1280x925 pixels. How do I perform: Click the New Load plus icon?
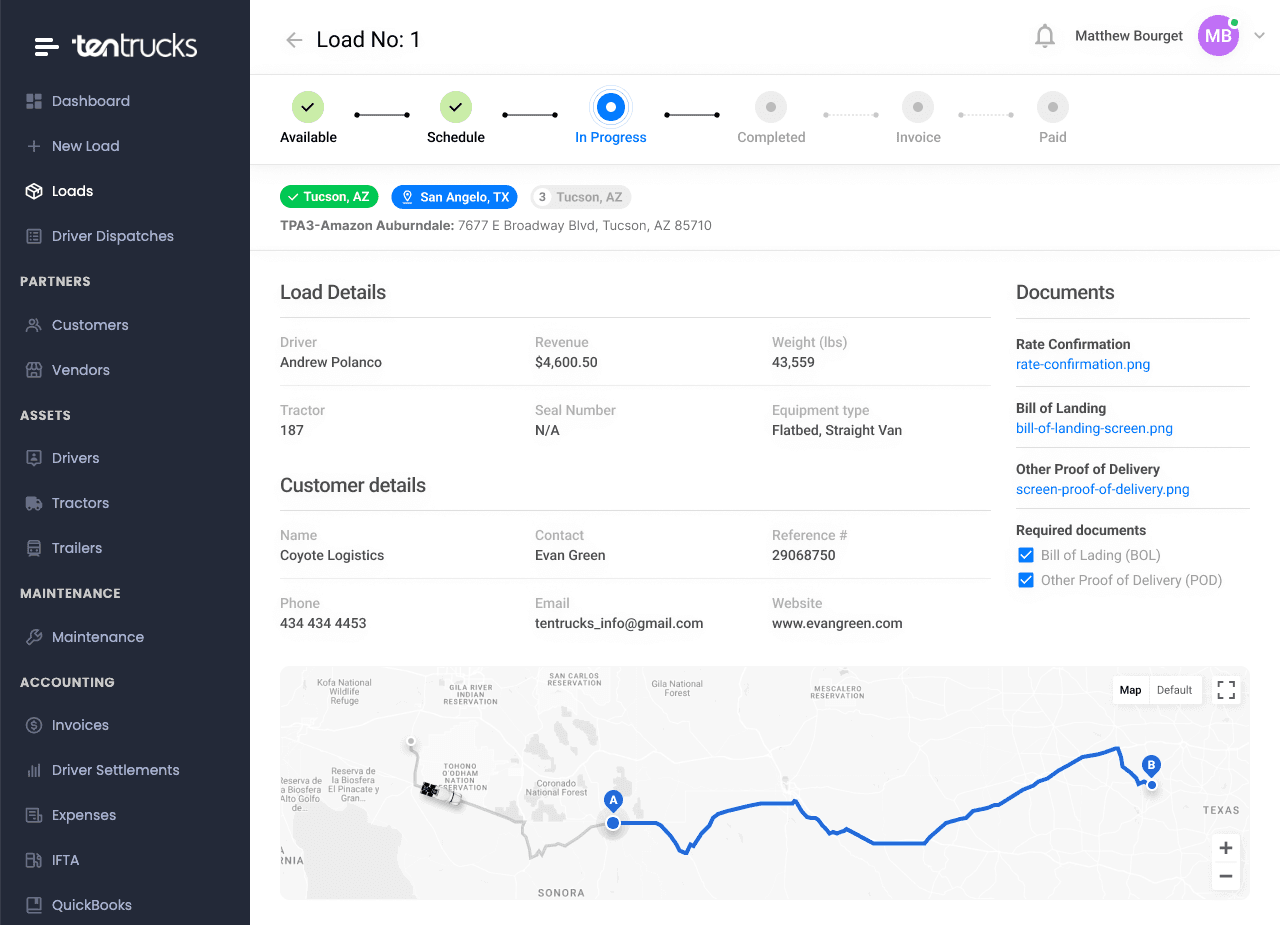coord(35,146)
